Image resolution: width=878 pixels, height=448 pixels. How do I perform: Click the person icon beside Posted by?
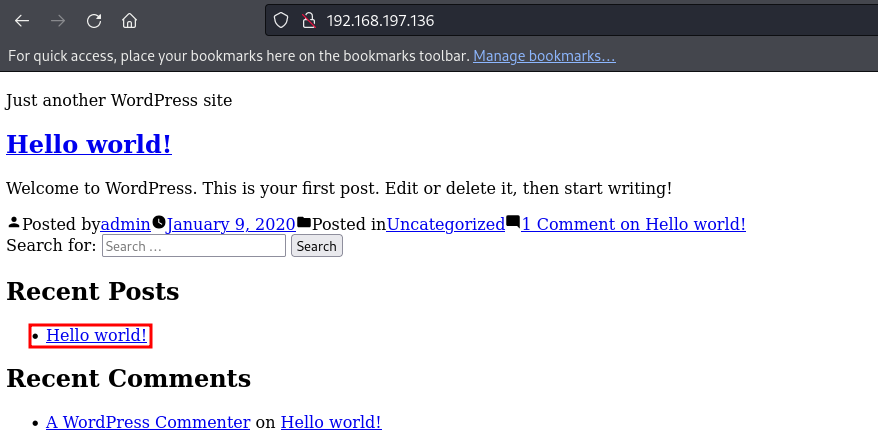[13, 222]
